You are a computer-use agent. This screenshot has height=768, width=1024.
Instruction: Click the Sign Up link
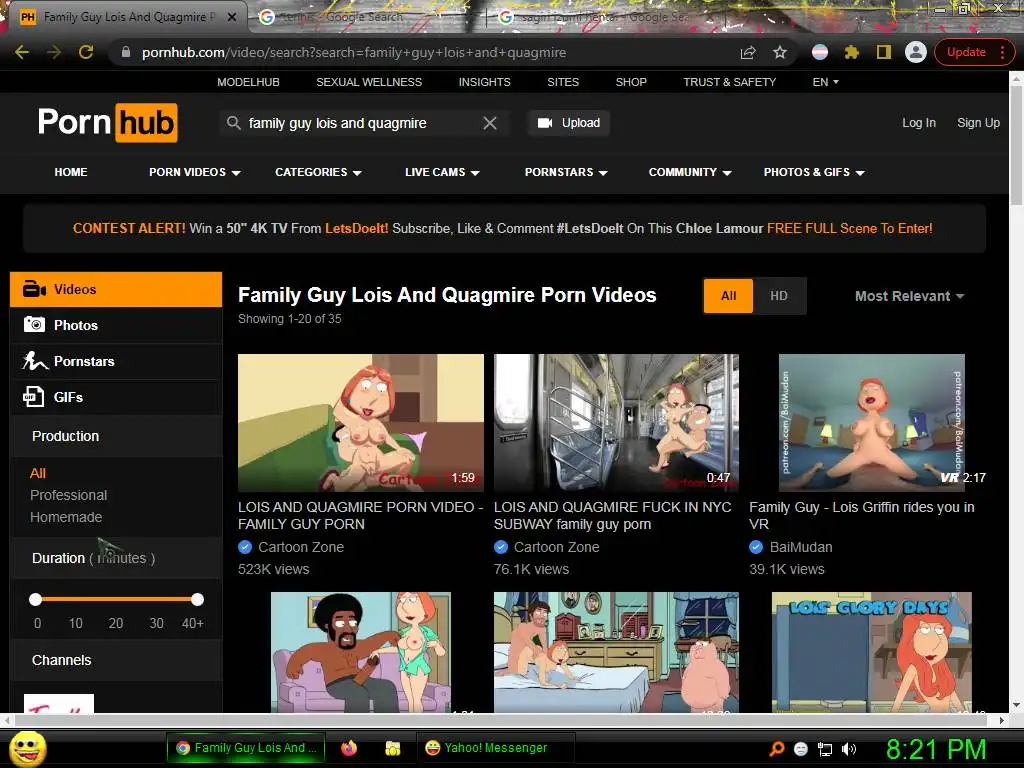[x=978, y=123]
